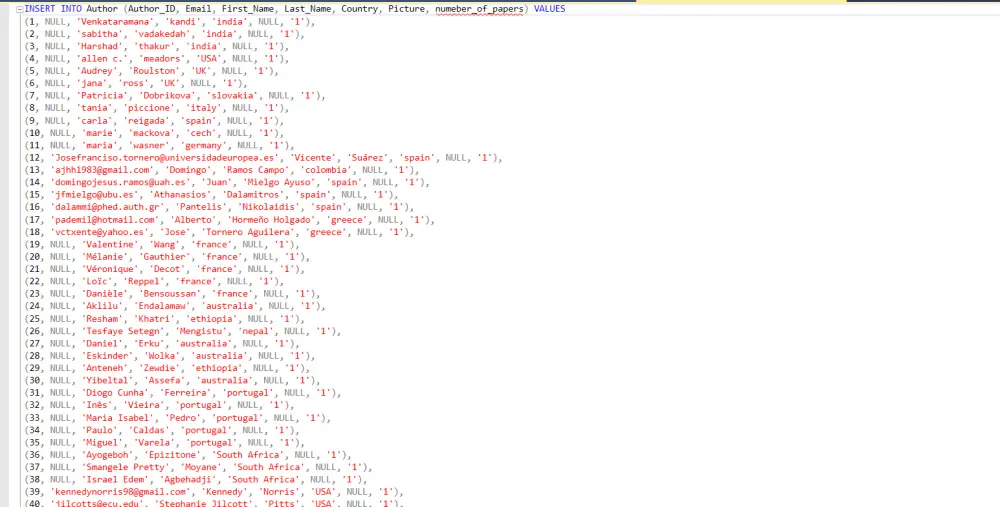The height and width of the screenshot is (507, 1000).
Task: Click the 'reigada' value
Action: pos(147,121)
